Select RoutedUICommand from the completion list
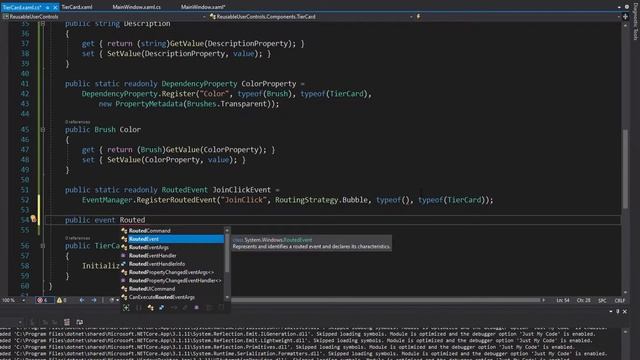This screenshot has width=640, height=360. 172,289
